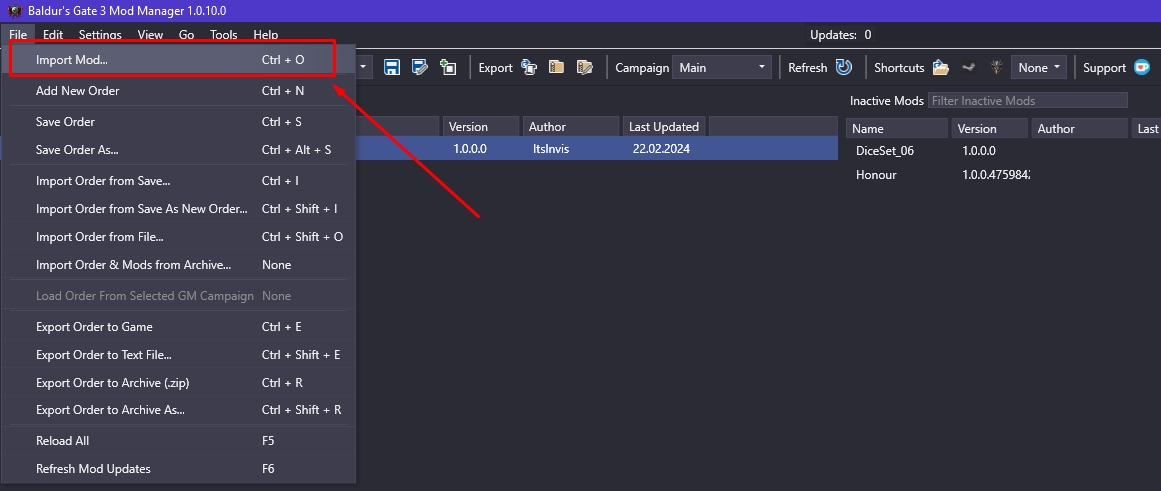
Task: Select the Honour inactive mod
Action: coord(876,175)
